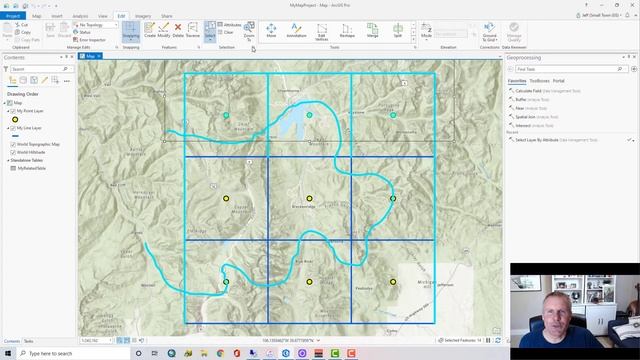Click Copy in the Clipboard group
Image resolution: width=640 pixels, height=360 pixels.
[x=23, y=32]
